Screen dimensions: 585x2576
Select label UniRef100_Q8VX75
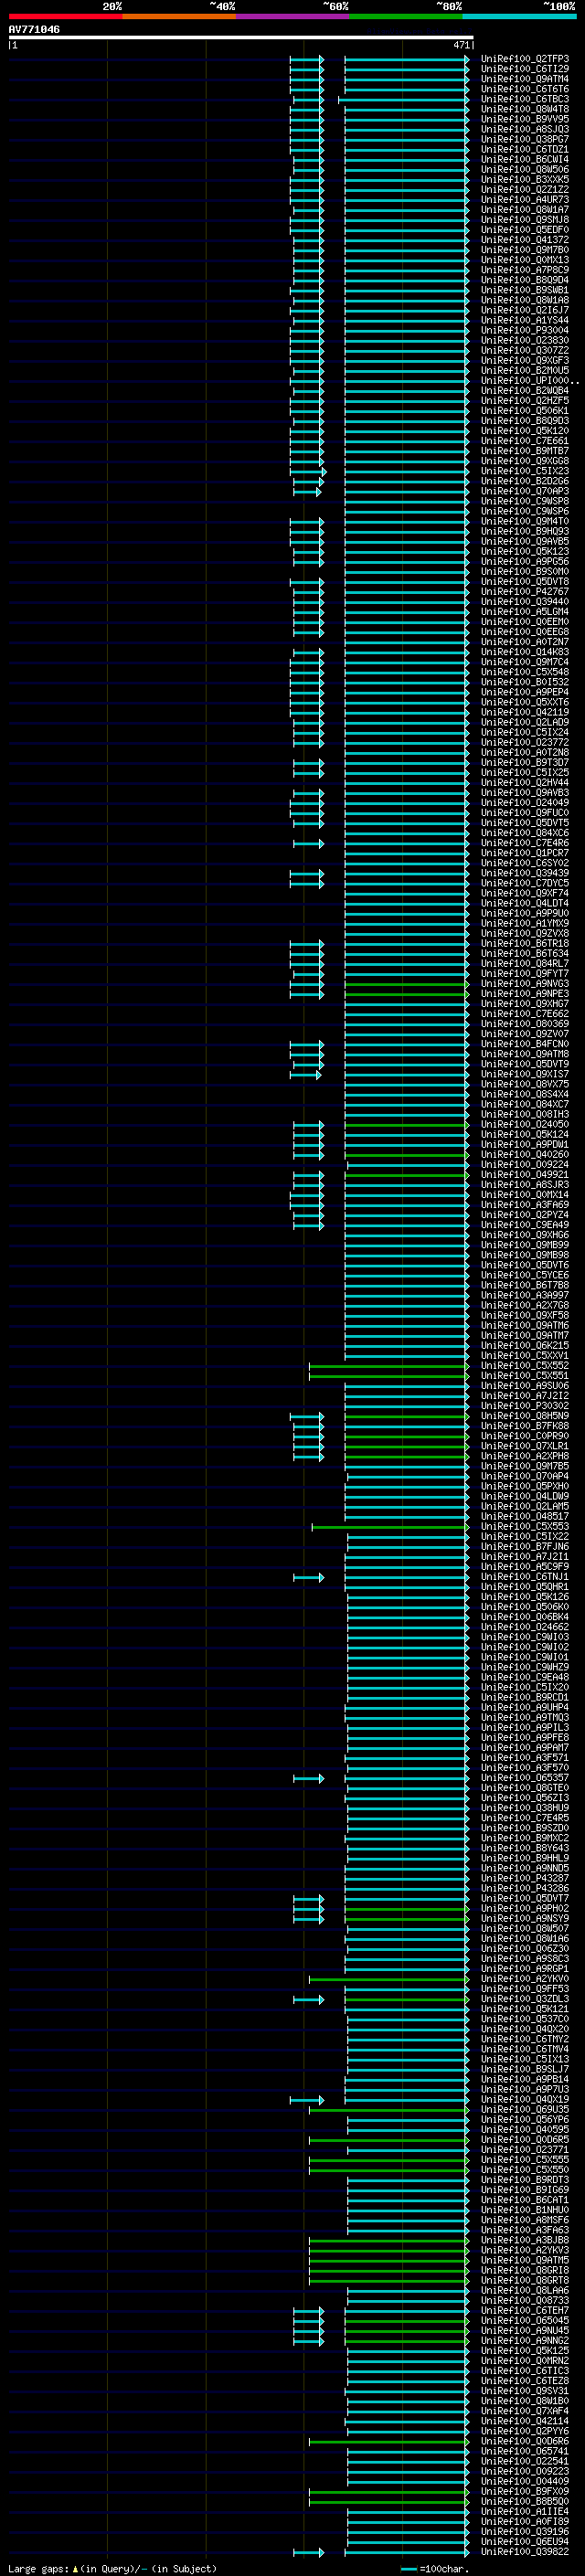524,1084
